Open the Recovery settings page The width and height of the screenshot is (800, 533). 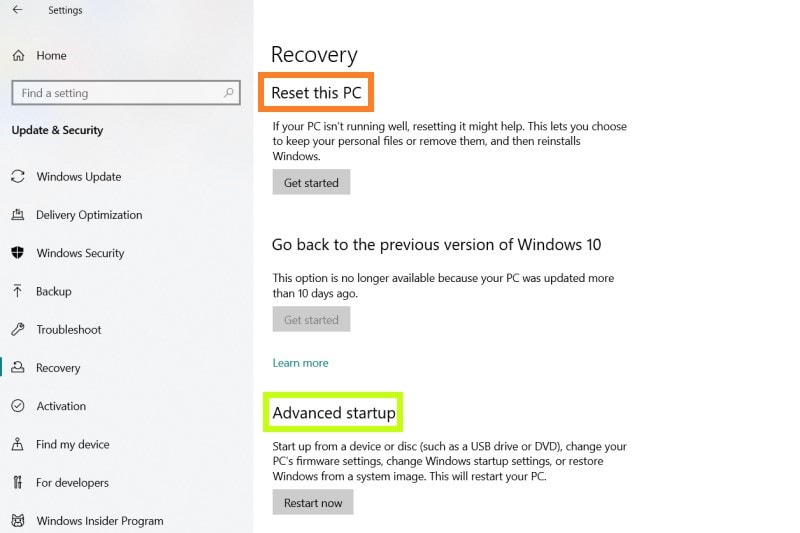click(58, 368)
